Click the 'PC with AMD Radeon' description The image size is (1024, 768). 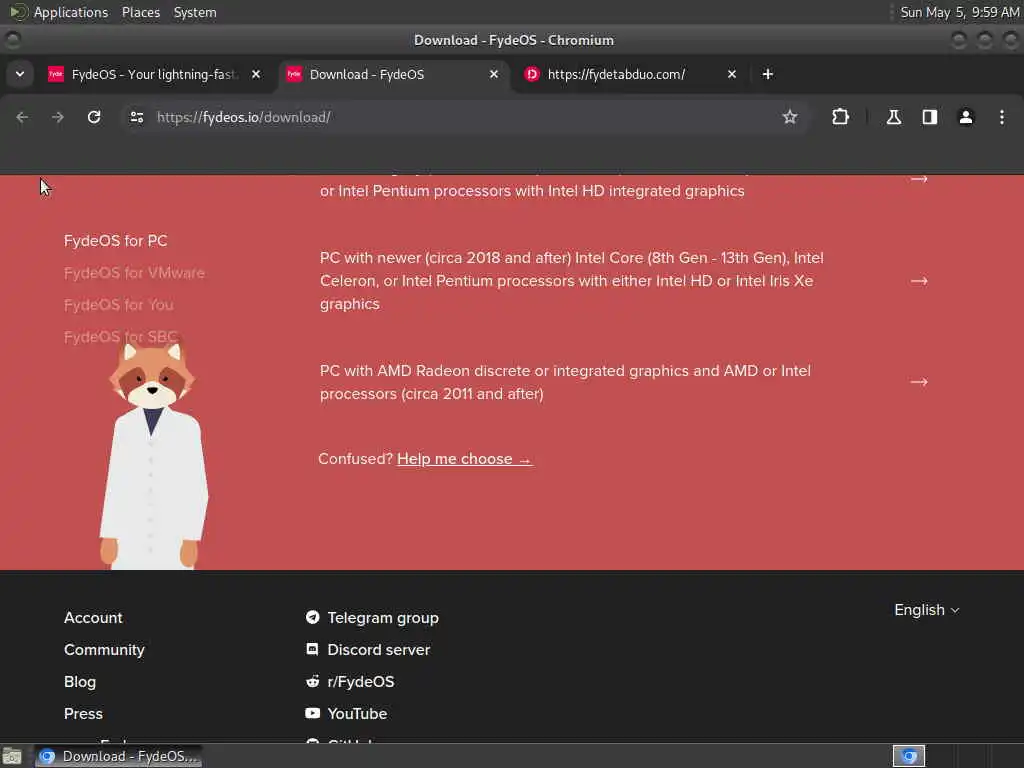pyautogui.click(x=566, y=382)
